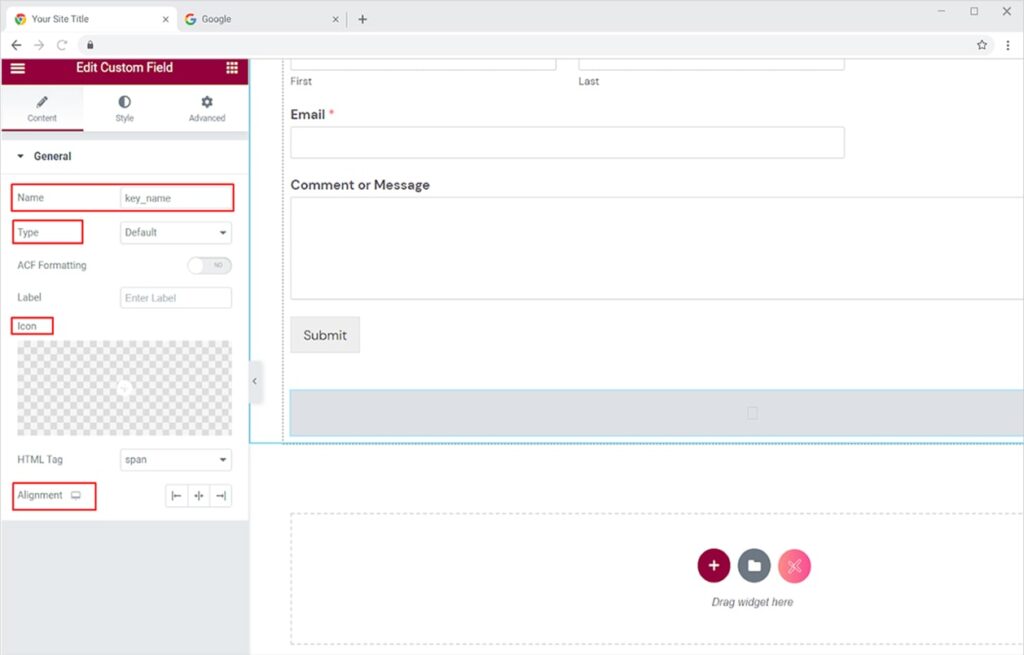The width and height of the screenshot is (1024, 655).
Task: Click the Enter Label input field
Action: click(176, 298)
